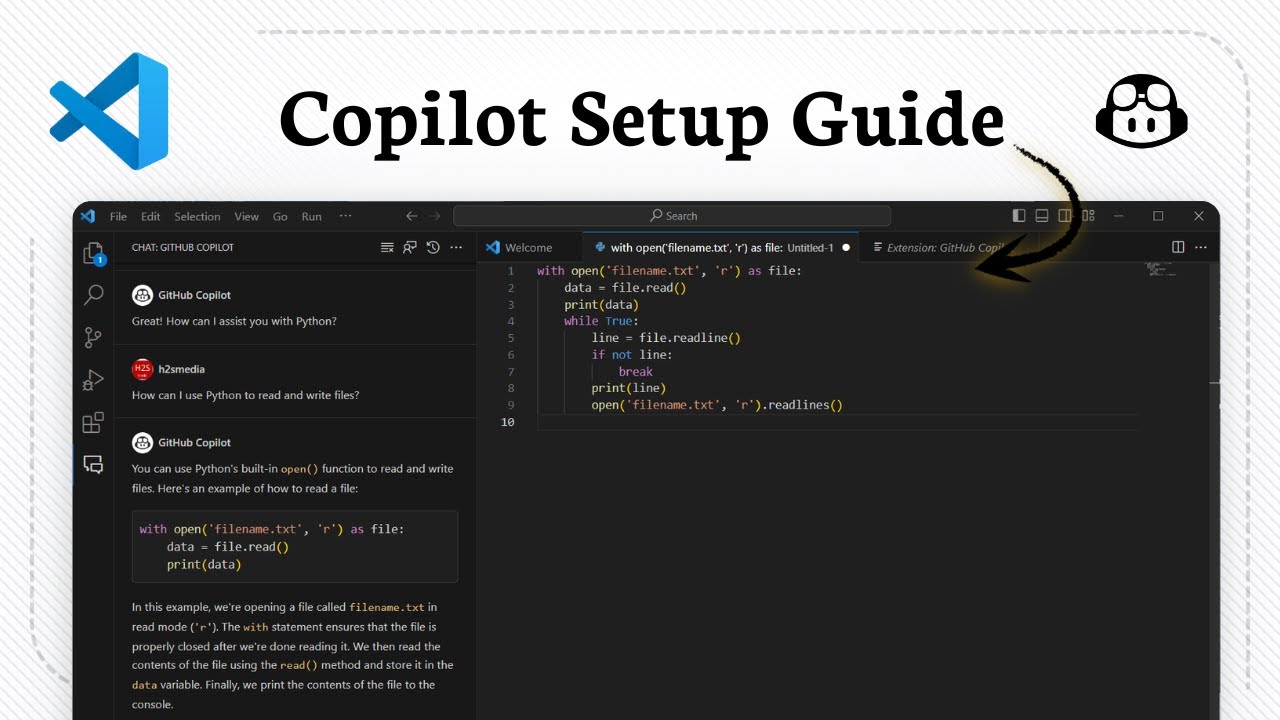Open chat panel more actions menu
The height and width of the screenshot is (720, 1280).
pyautogui.click(x=456, y=247)
